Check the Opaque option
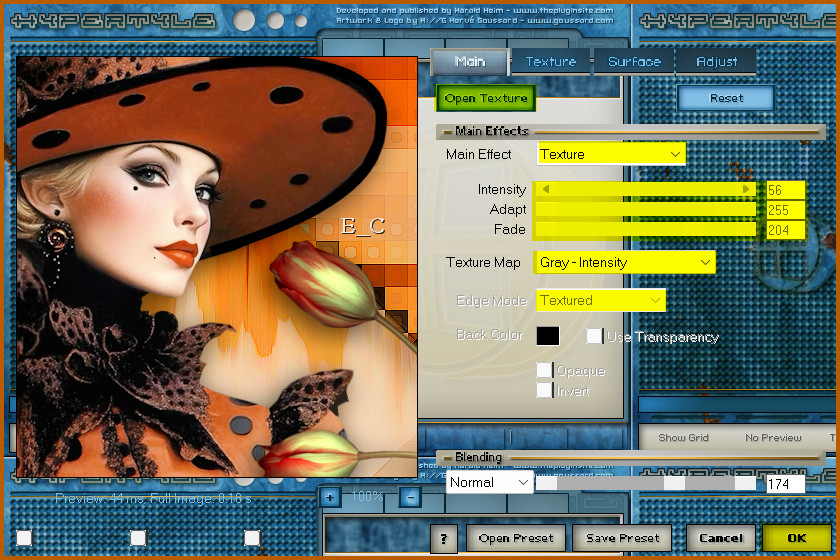Image resolution: width=840 pixels, height=560 pixels. (x=544, y=370)
